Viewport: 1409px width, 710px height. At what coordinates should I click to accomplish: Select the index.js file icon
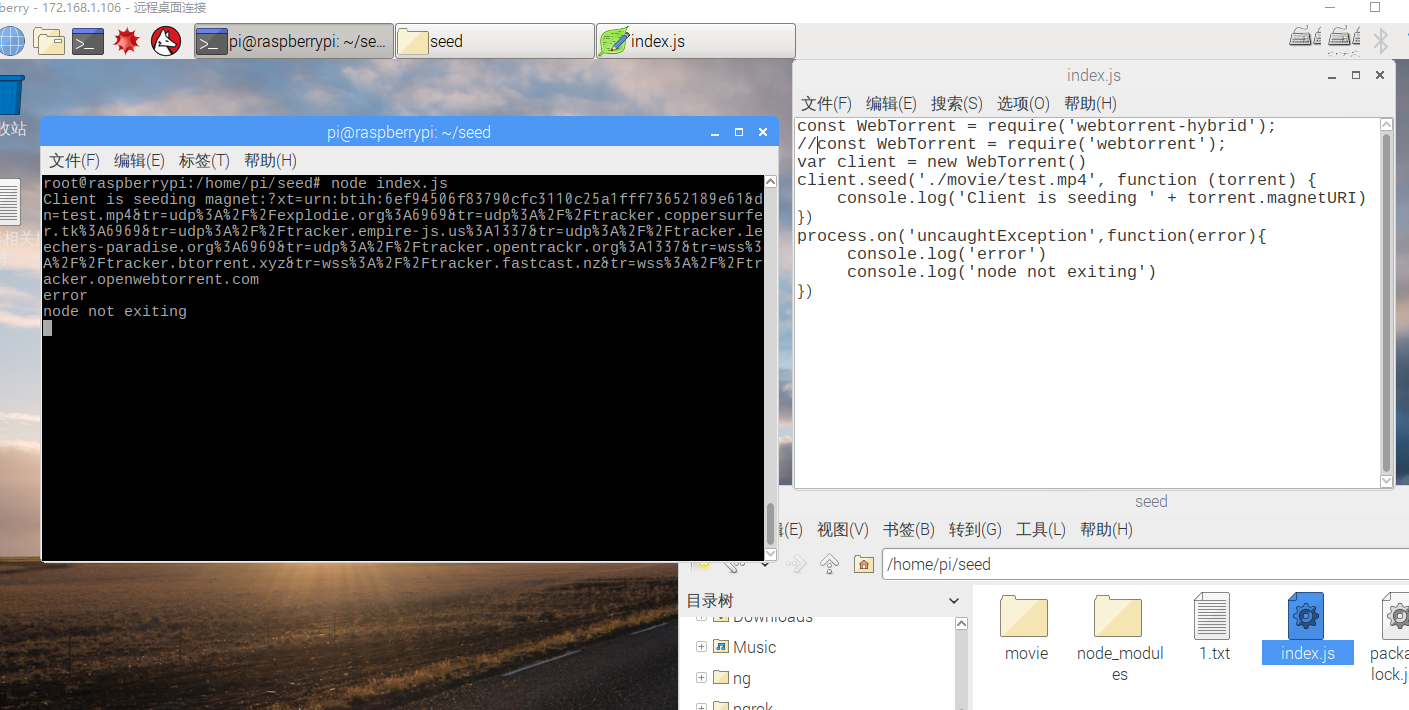pyautogui.click(x=1306, y=616)
